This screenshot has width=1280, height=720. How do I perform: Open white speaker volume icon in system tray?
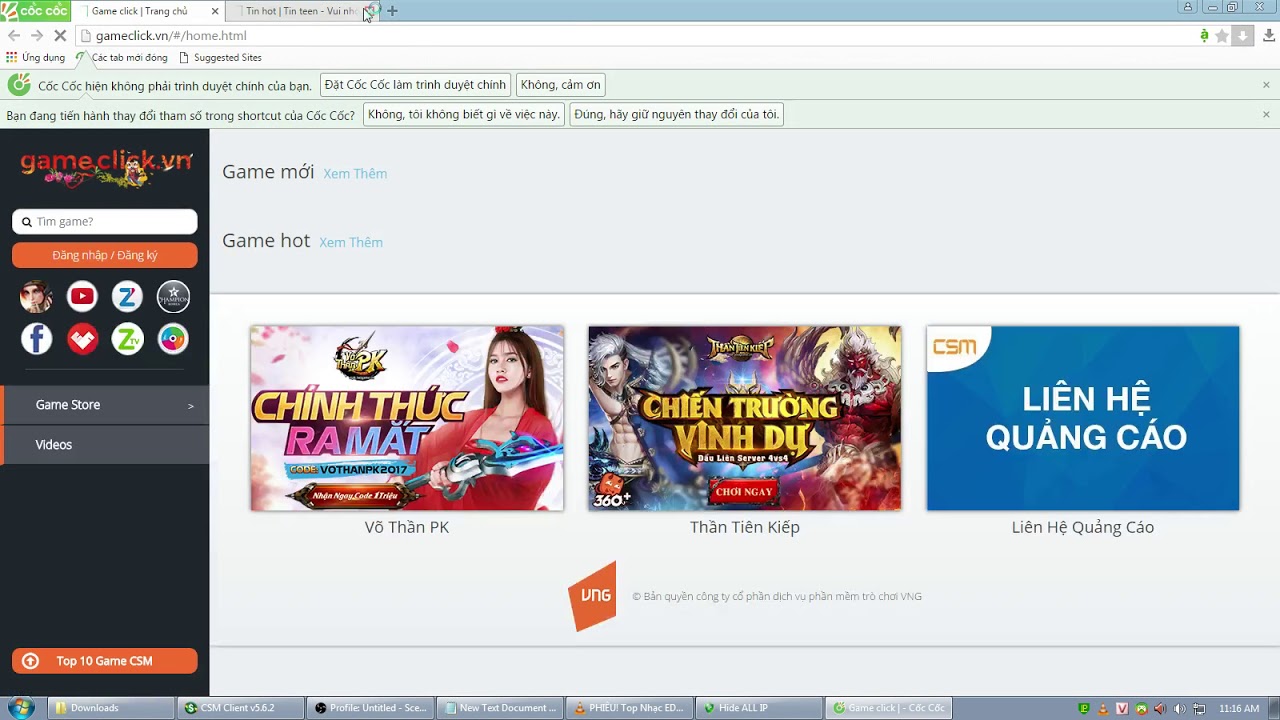[x=1180, y=708]
